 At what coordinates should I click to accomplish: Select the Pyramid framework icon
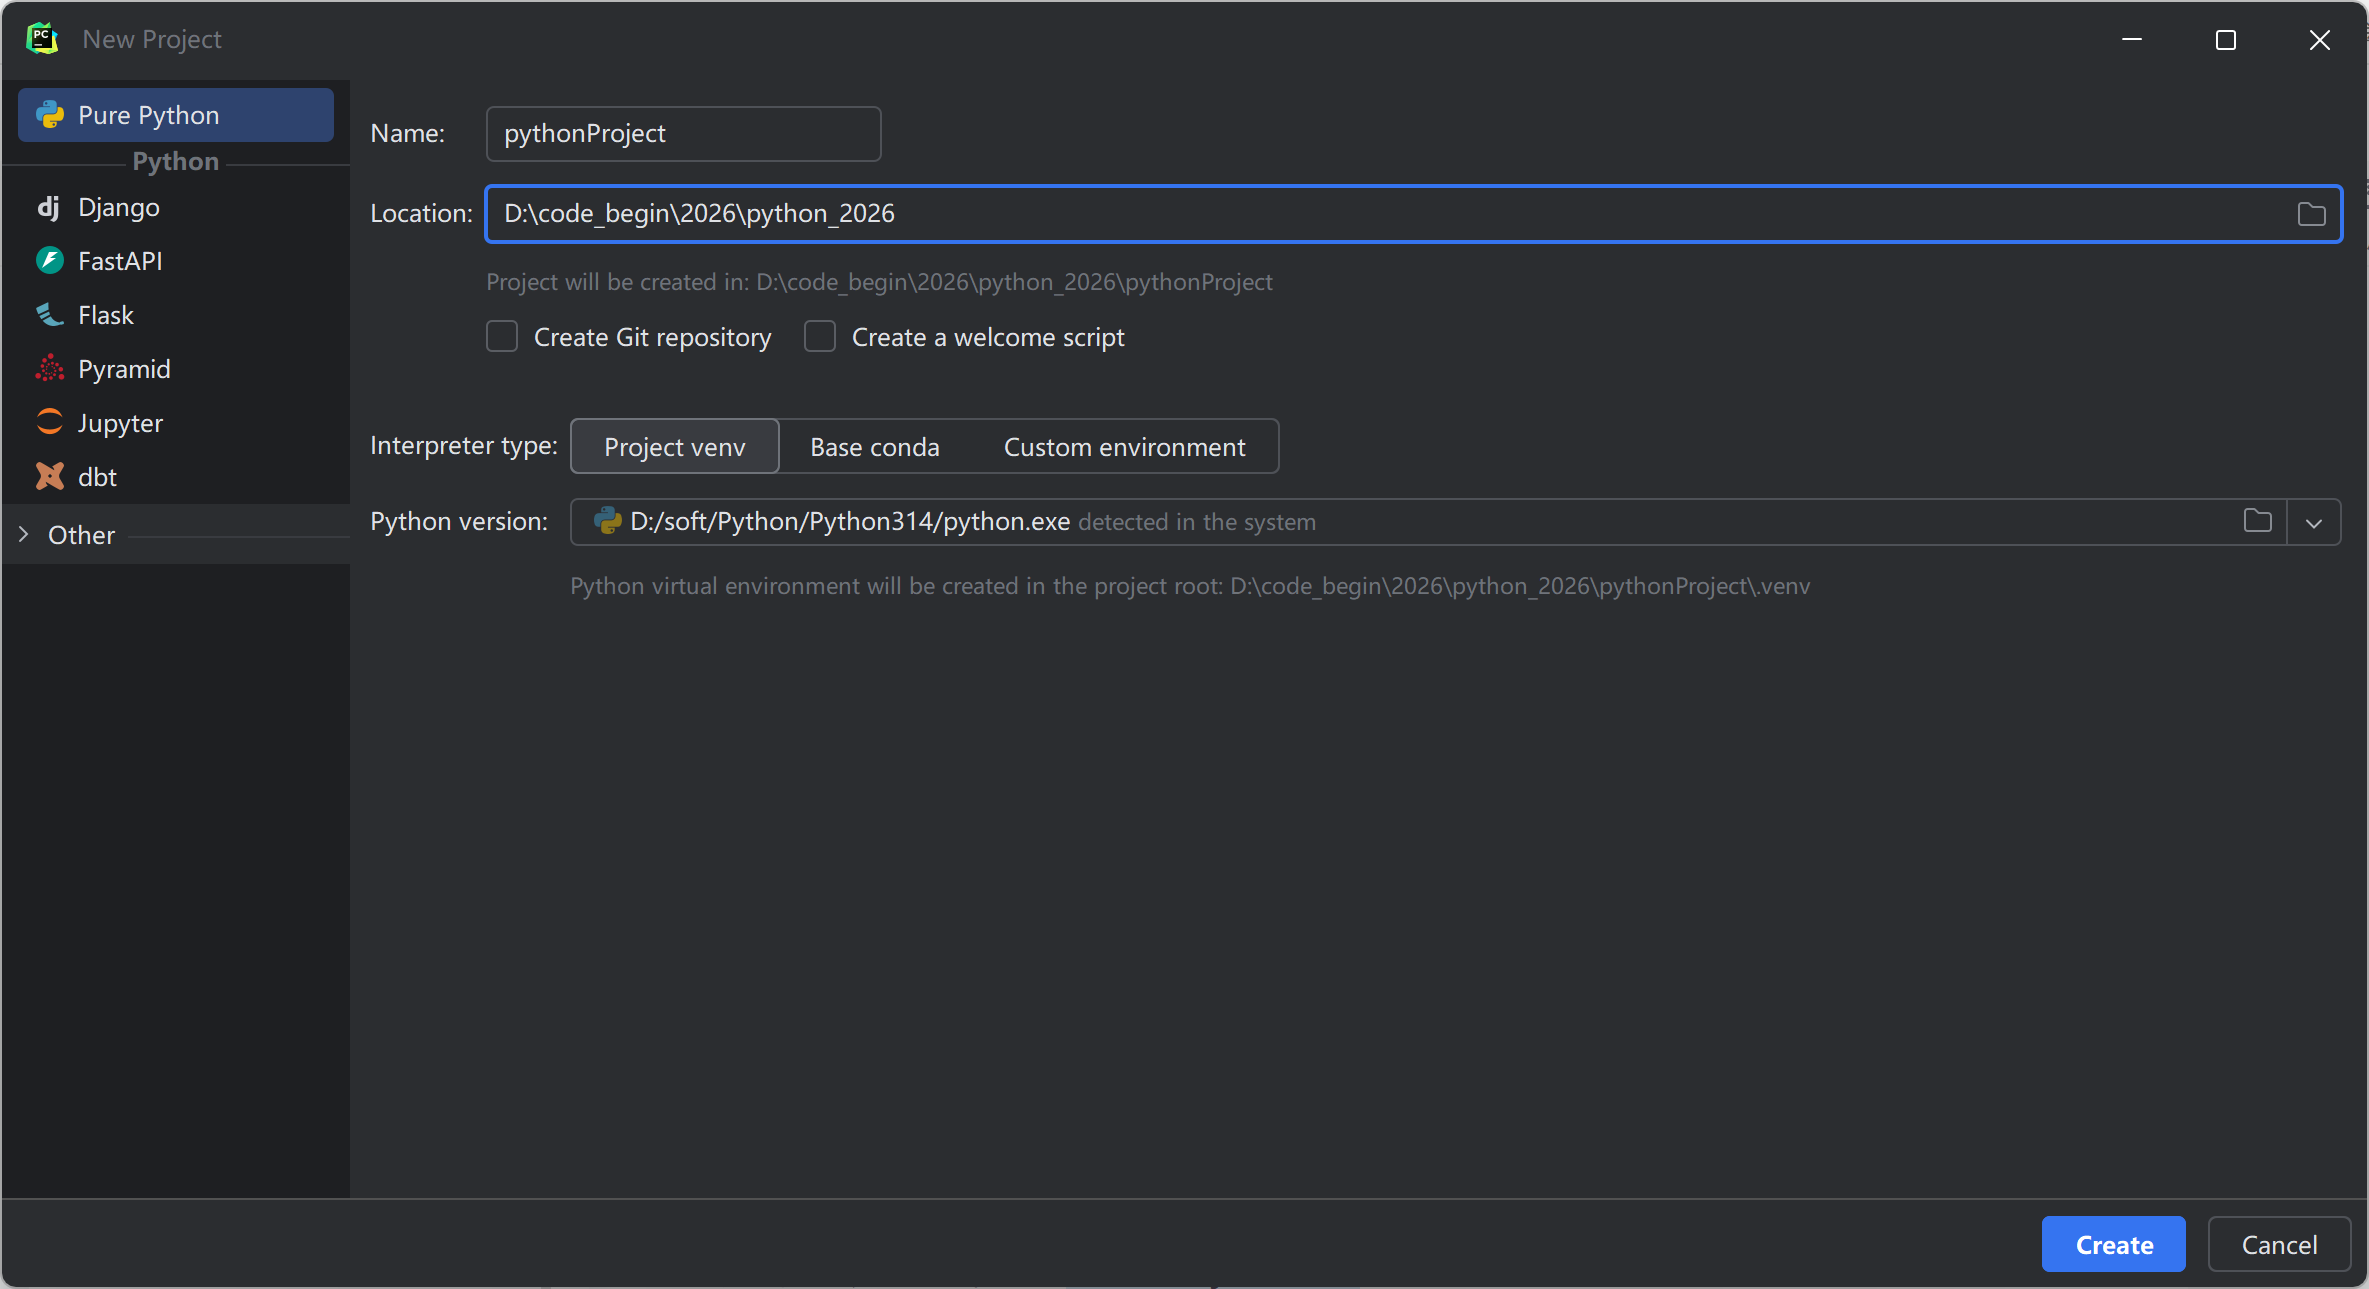tap(49, 369)
